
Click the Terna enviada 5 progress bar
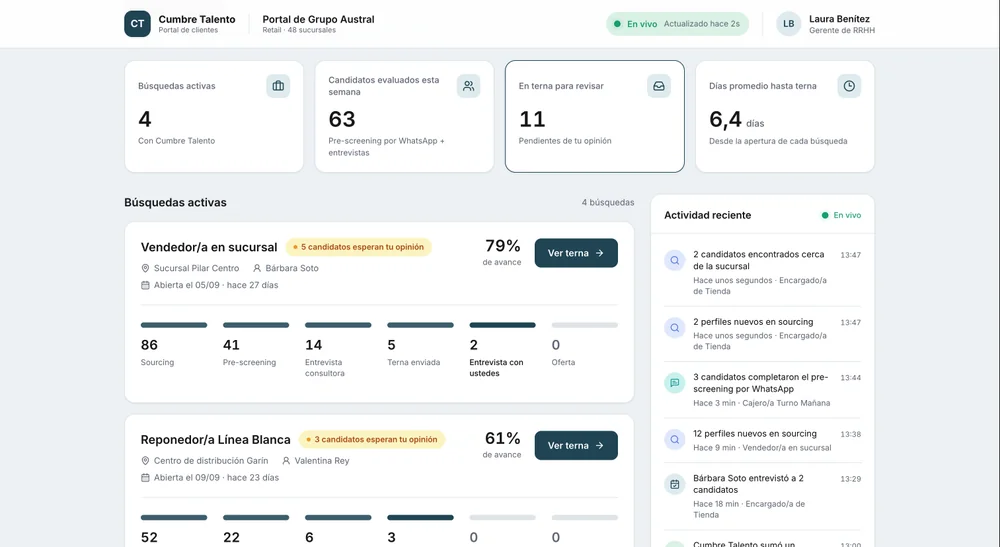420,325
